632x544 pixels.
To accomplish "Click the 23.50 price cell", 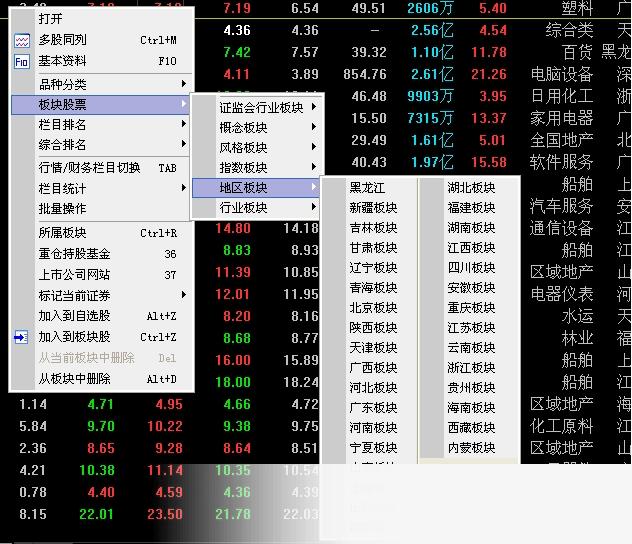I will click(x=165, y=514).
